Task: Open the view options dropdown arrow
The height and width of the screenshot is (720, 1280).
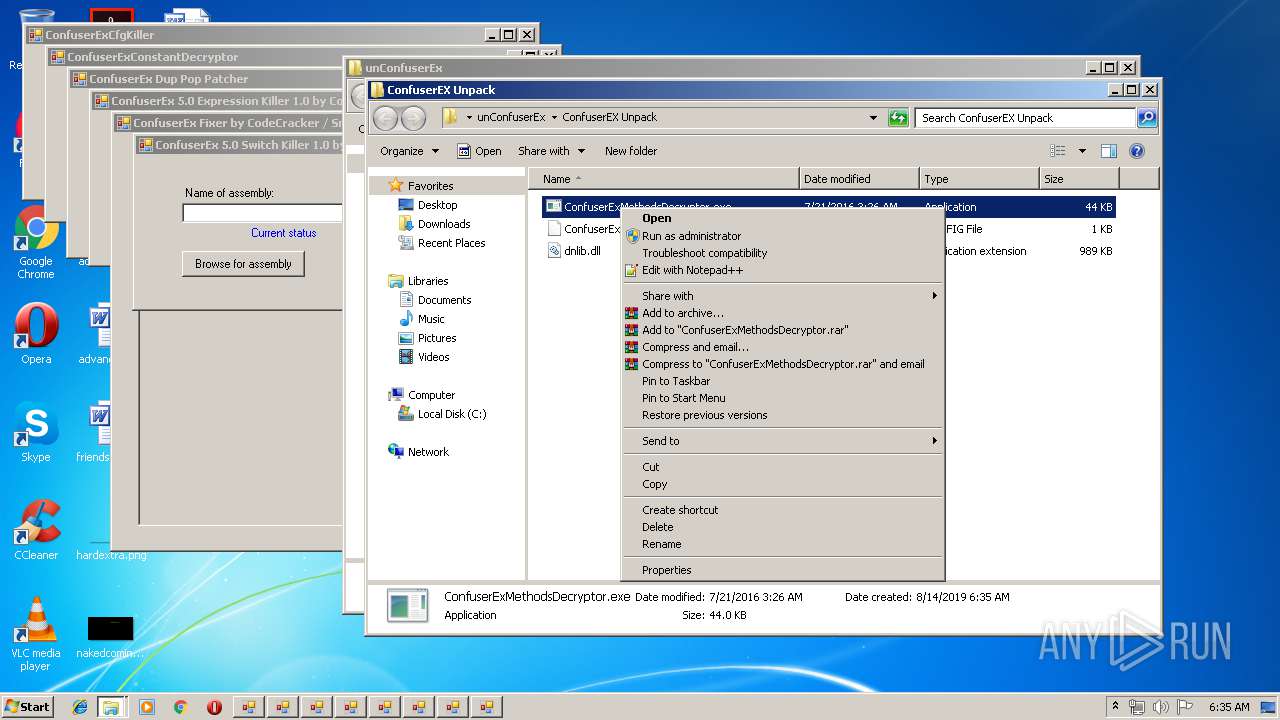Action: click(1082, 151)
